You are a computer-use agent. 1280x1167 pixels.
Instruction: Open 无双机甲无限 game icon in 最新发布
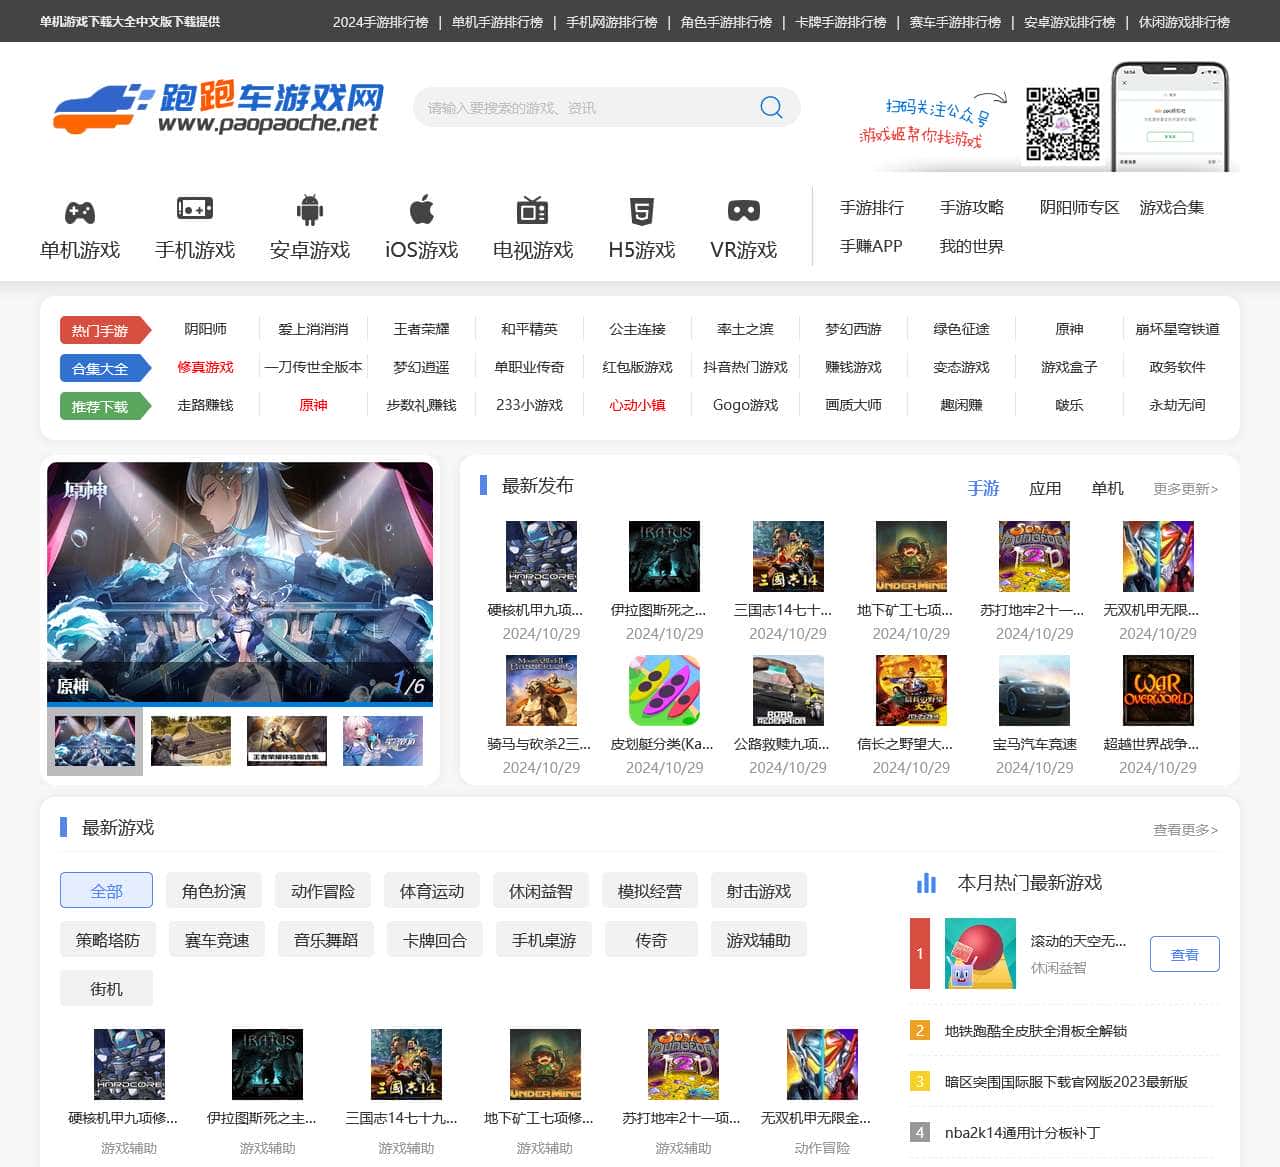tap(1158, 556)
